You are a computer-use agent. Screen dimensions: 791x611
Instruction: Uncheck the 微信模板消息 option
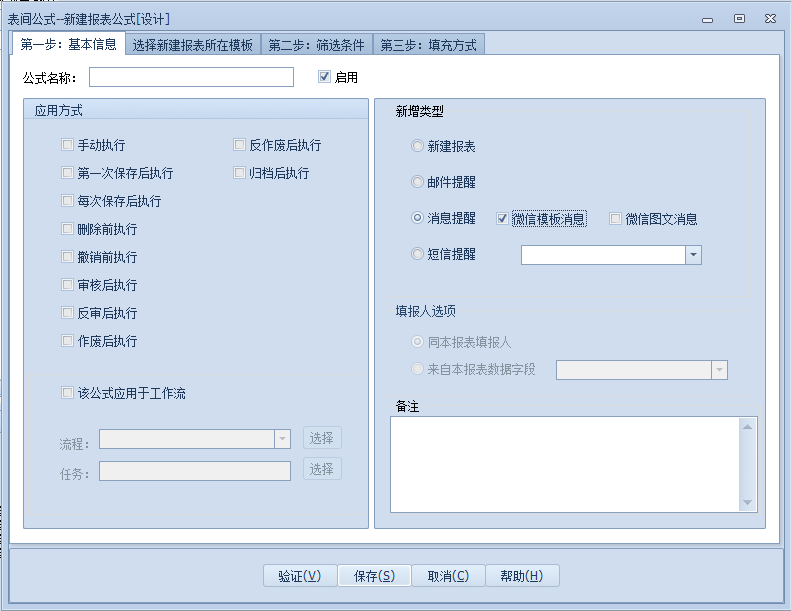tap(503, 219)
